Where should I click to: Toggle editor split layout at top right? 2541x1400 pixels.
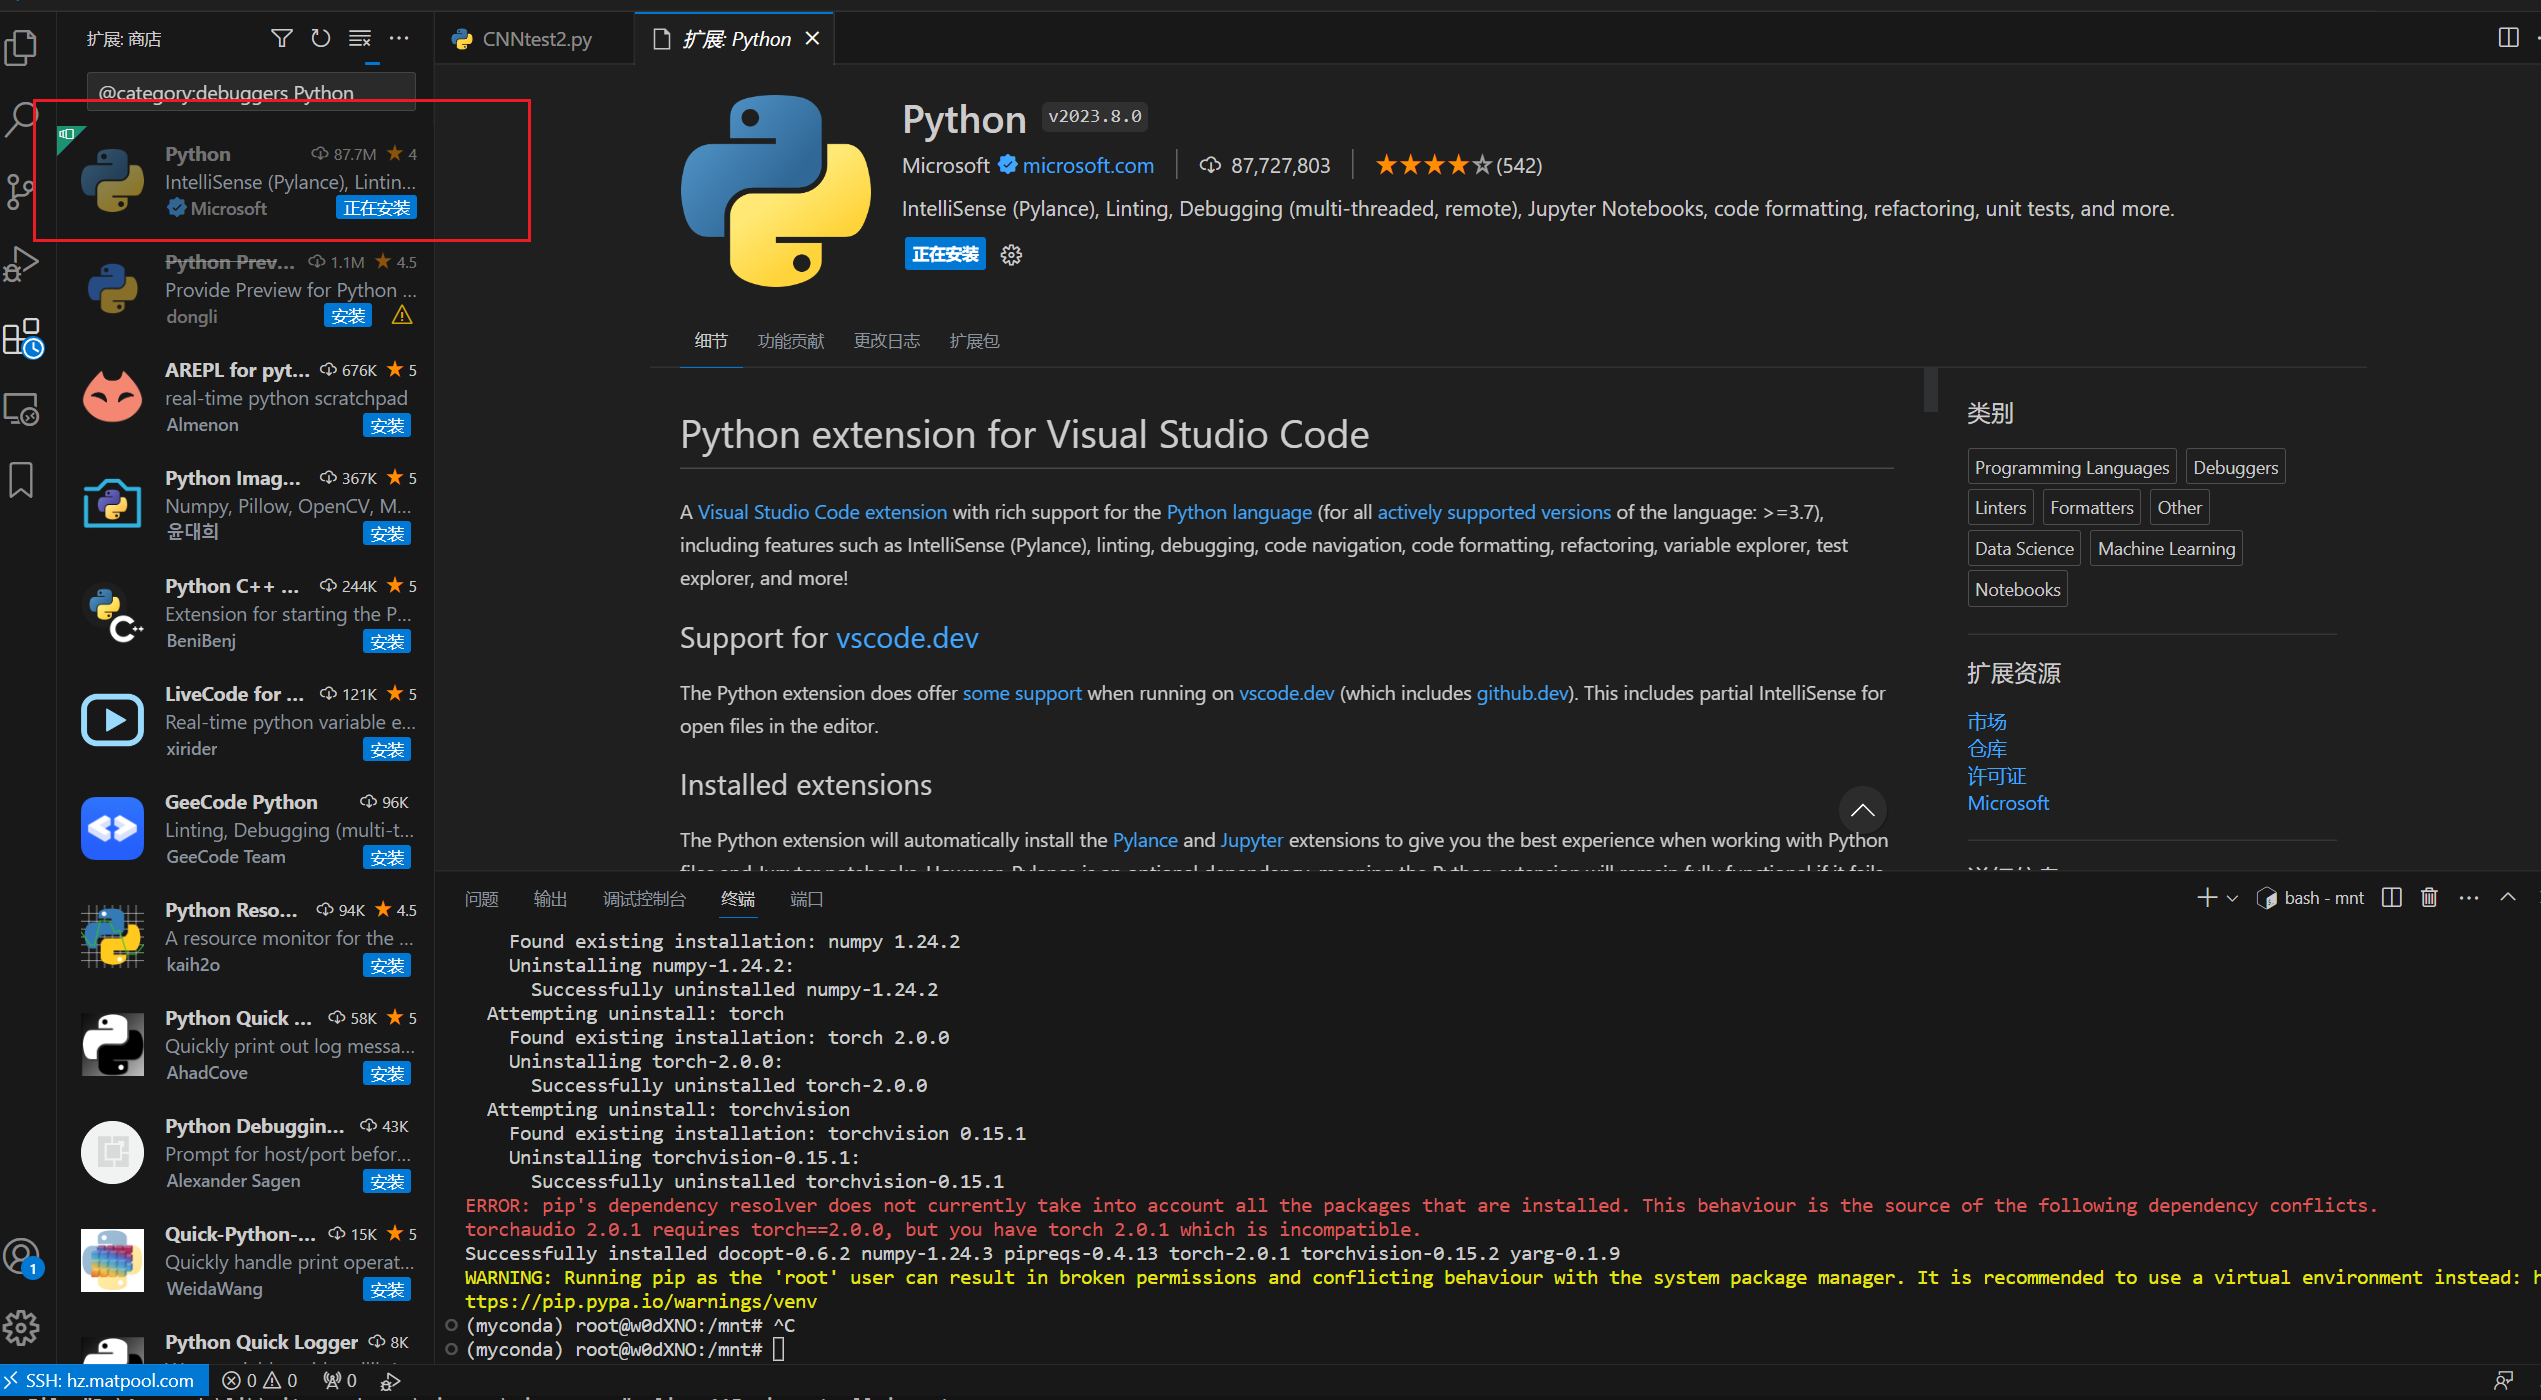2508,38
